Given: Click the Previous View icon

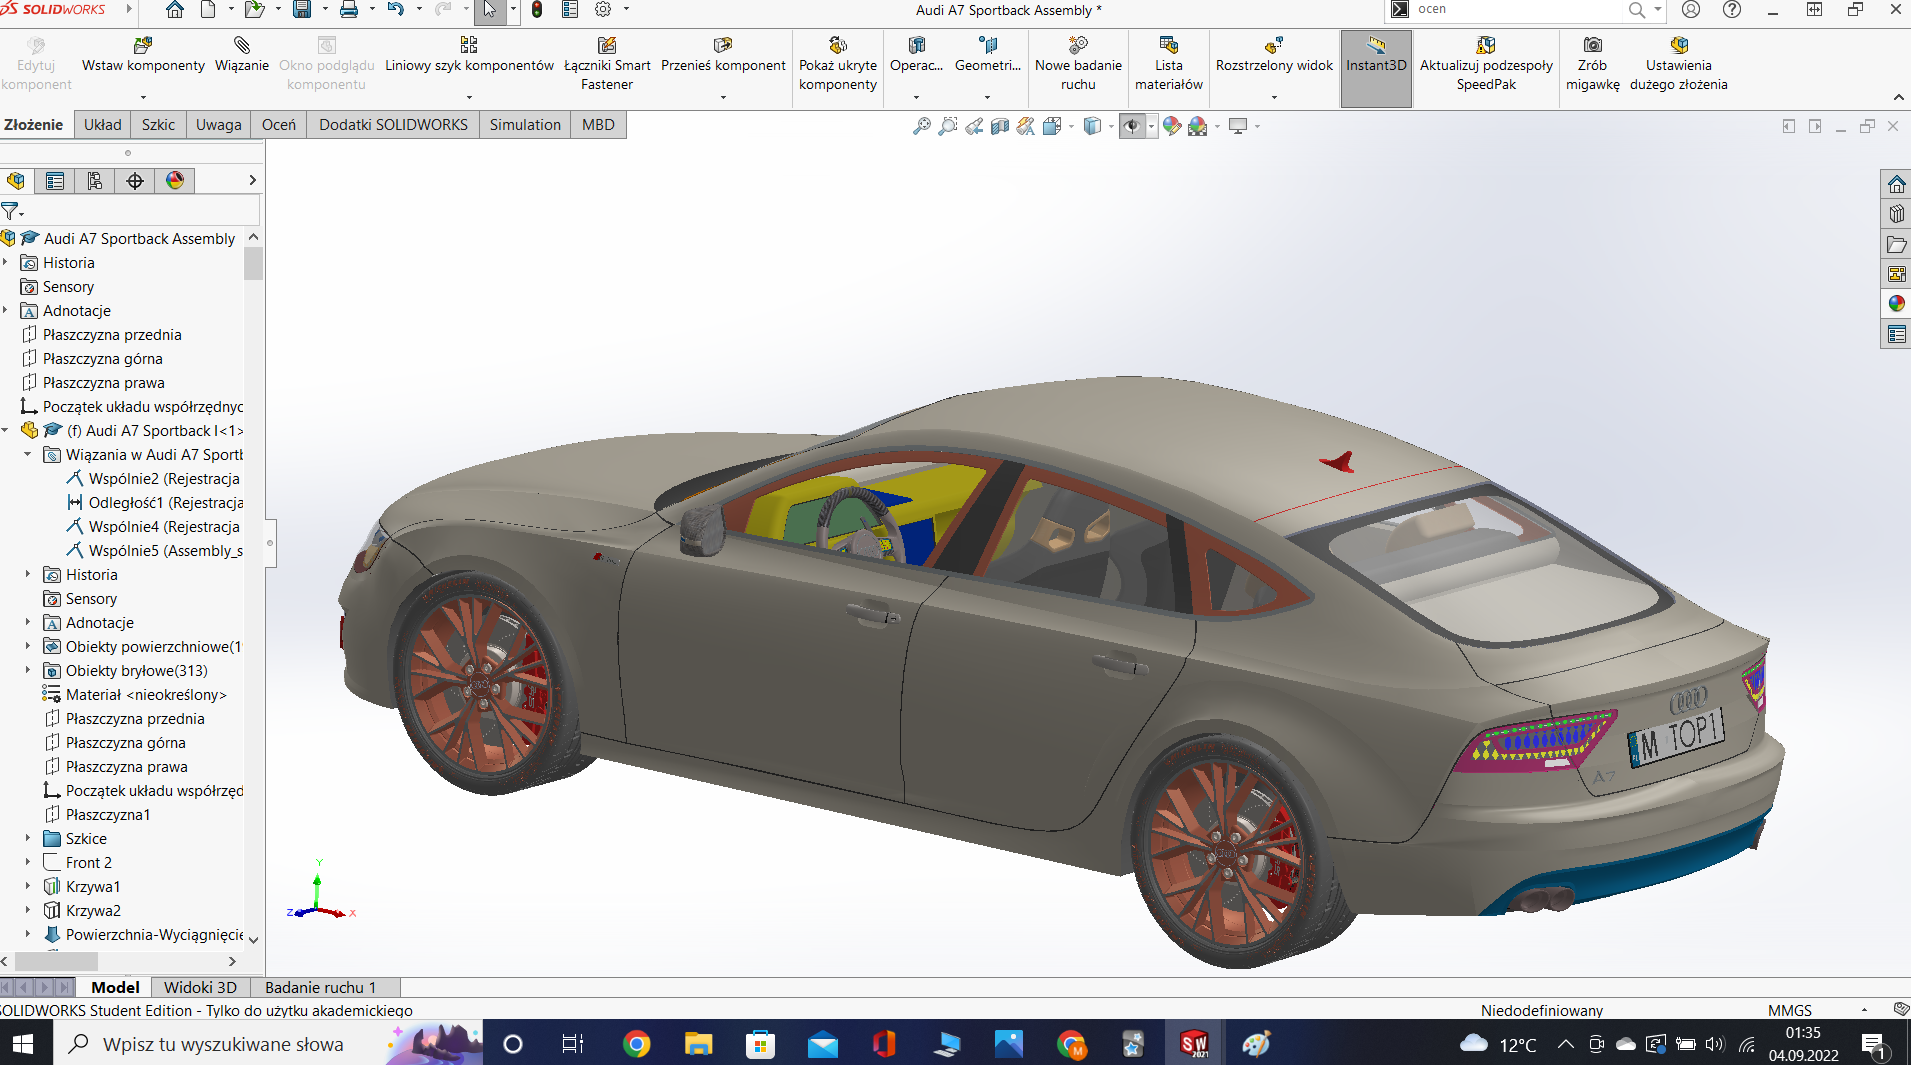Looking at the screenshot, I should 973,126.
